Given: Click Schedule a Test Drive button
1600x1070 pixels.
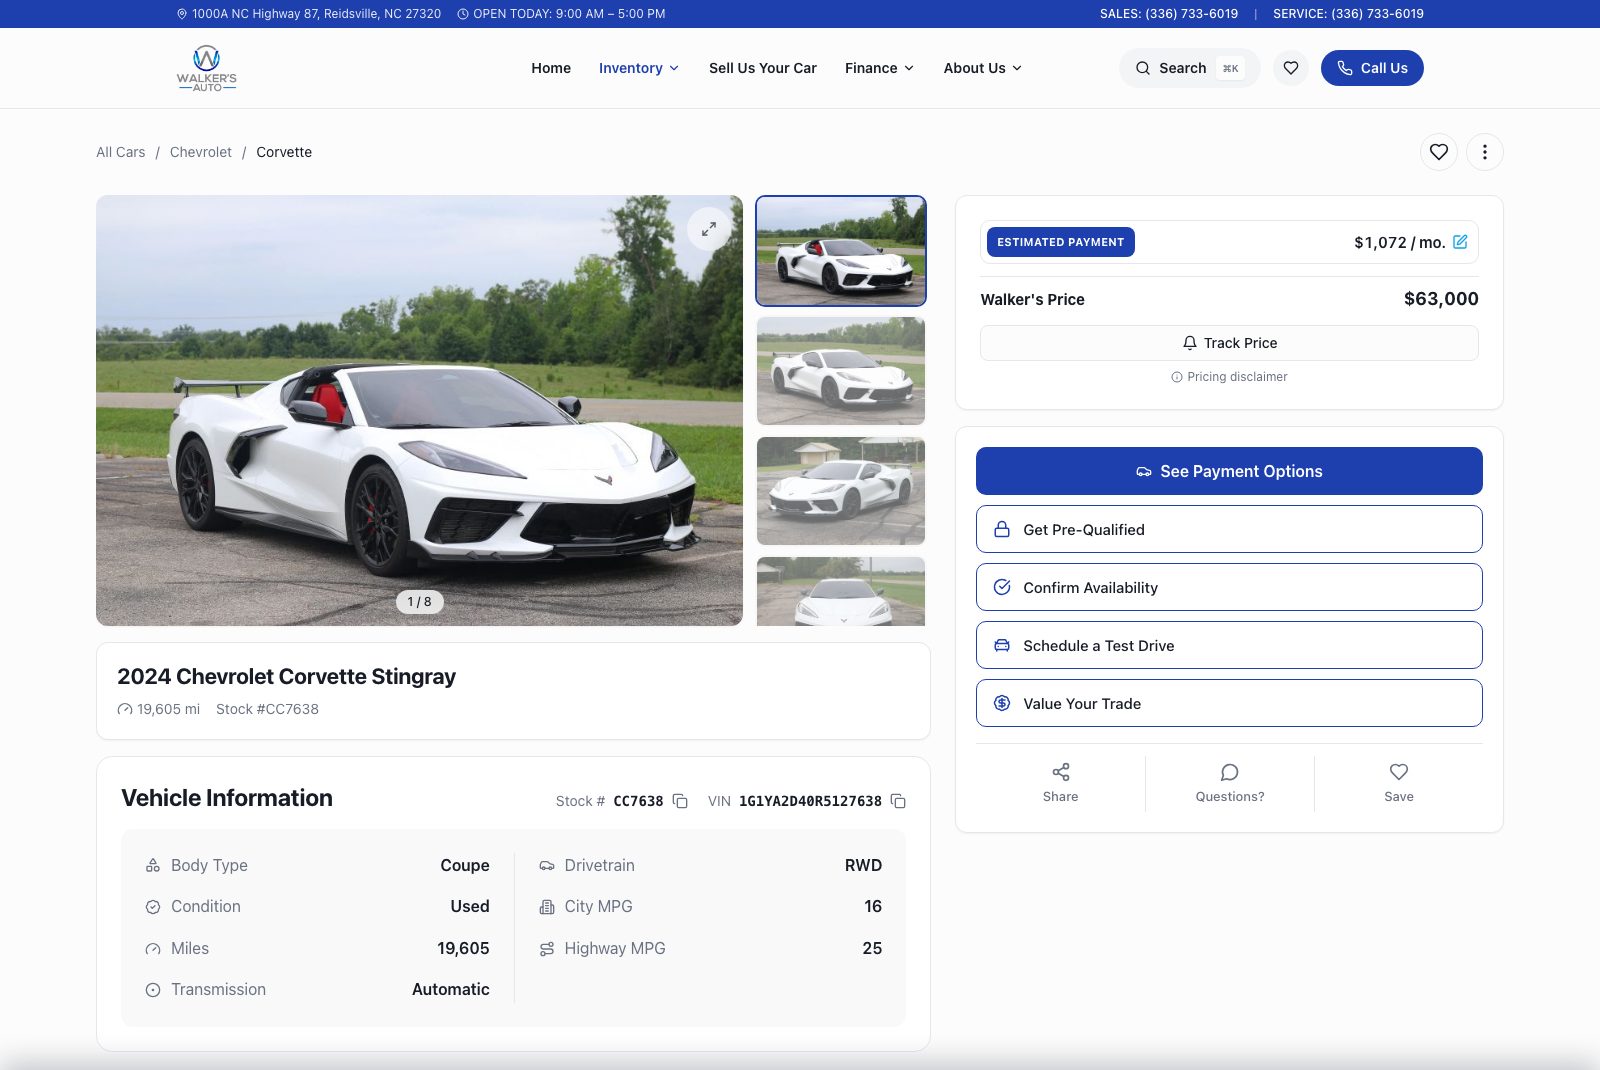Looking at the screenshot, I should [1229, 645].
